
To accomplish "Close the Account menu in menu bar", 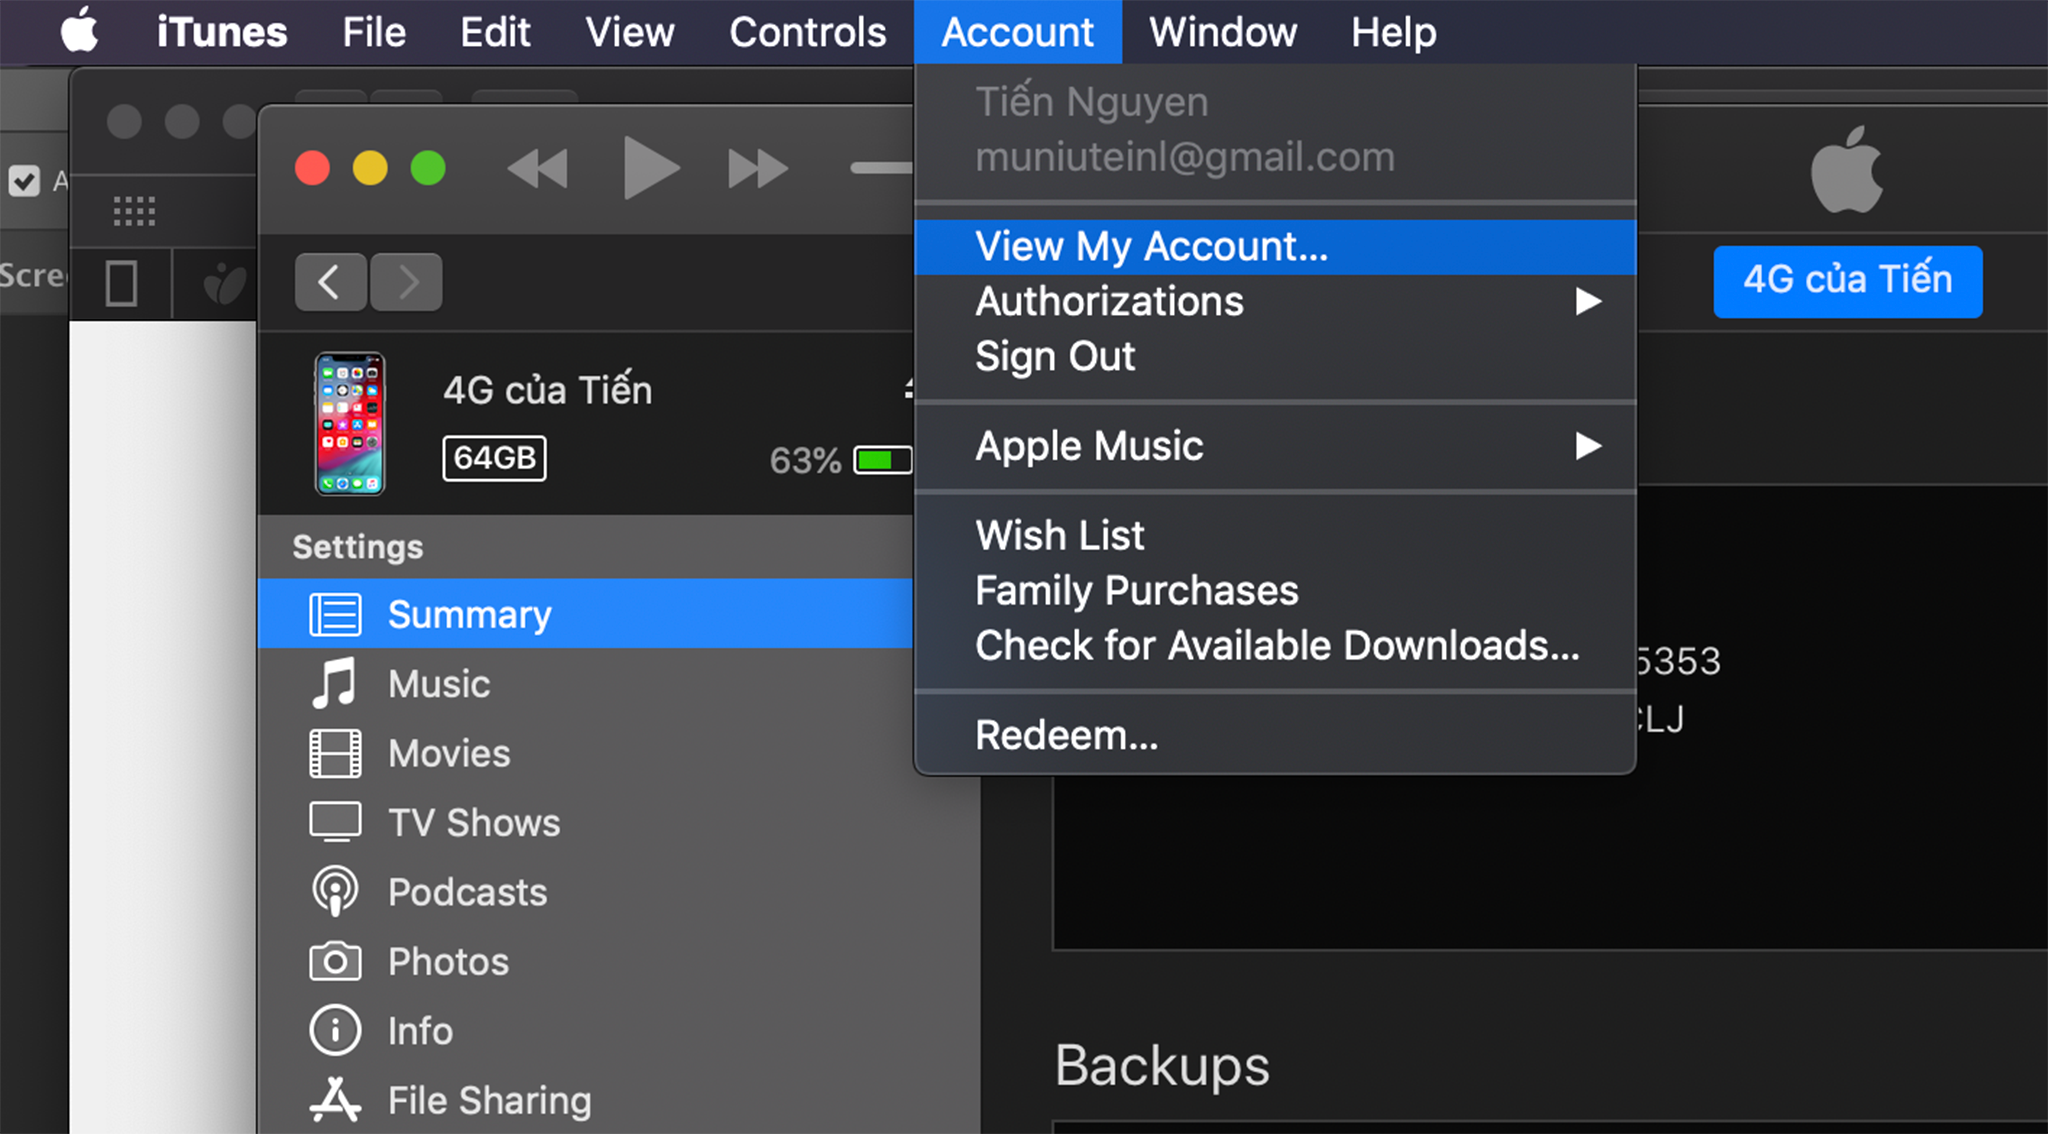I will click(x=1018, y=32).
